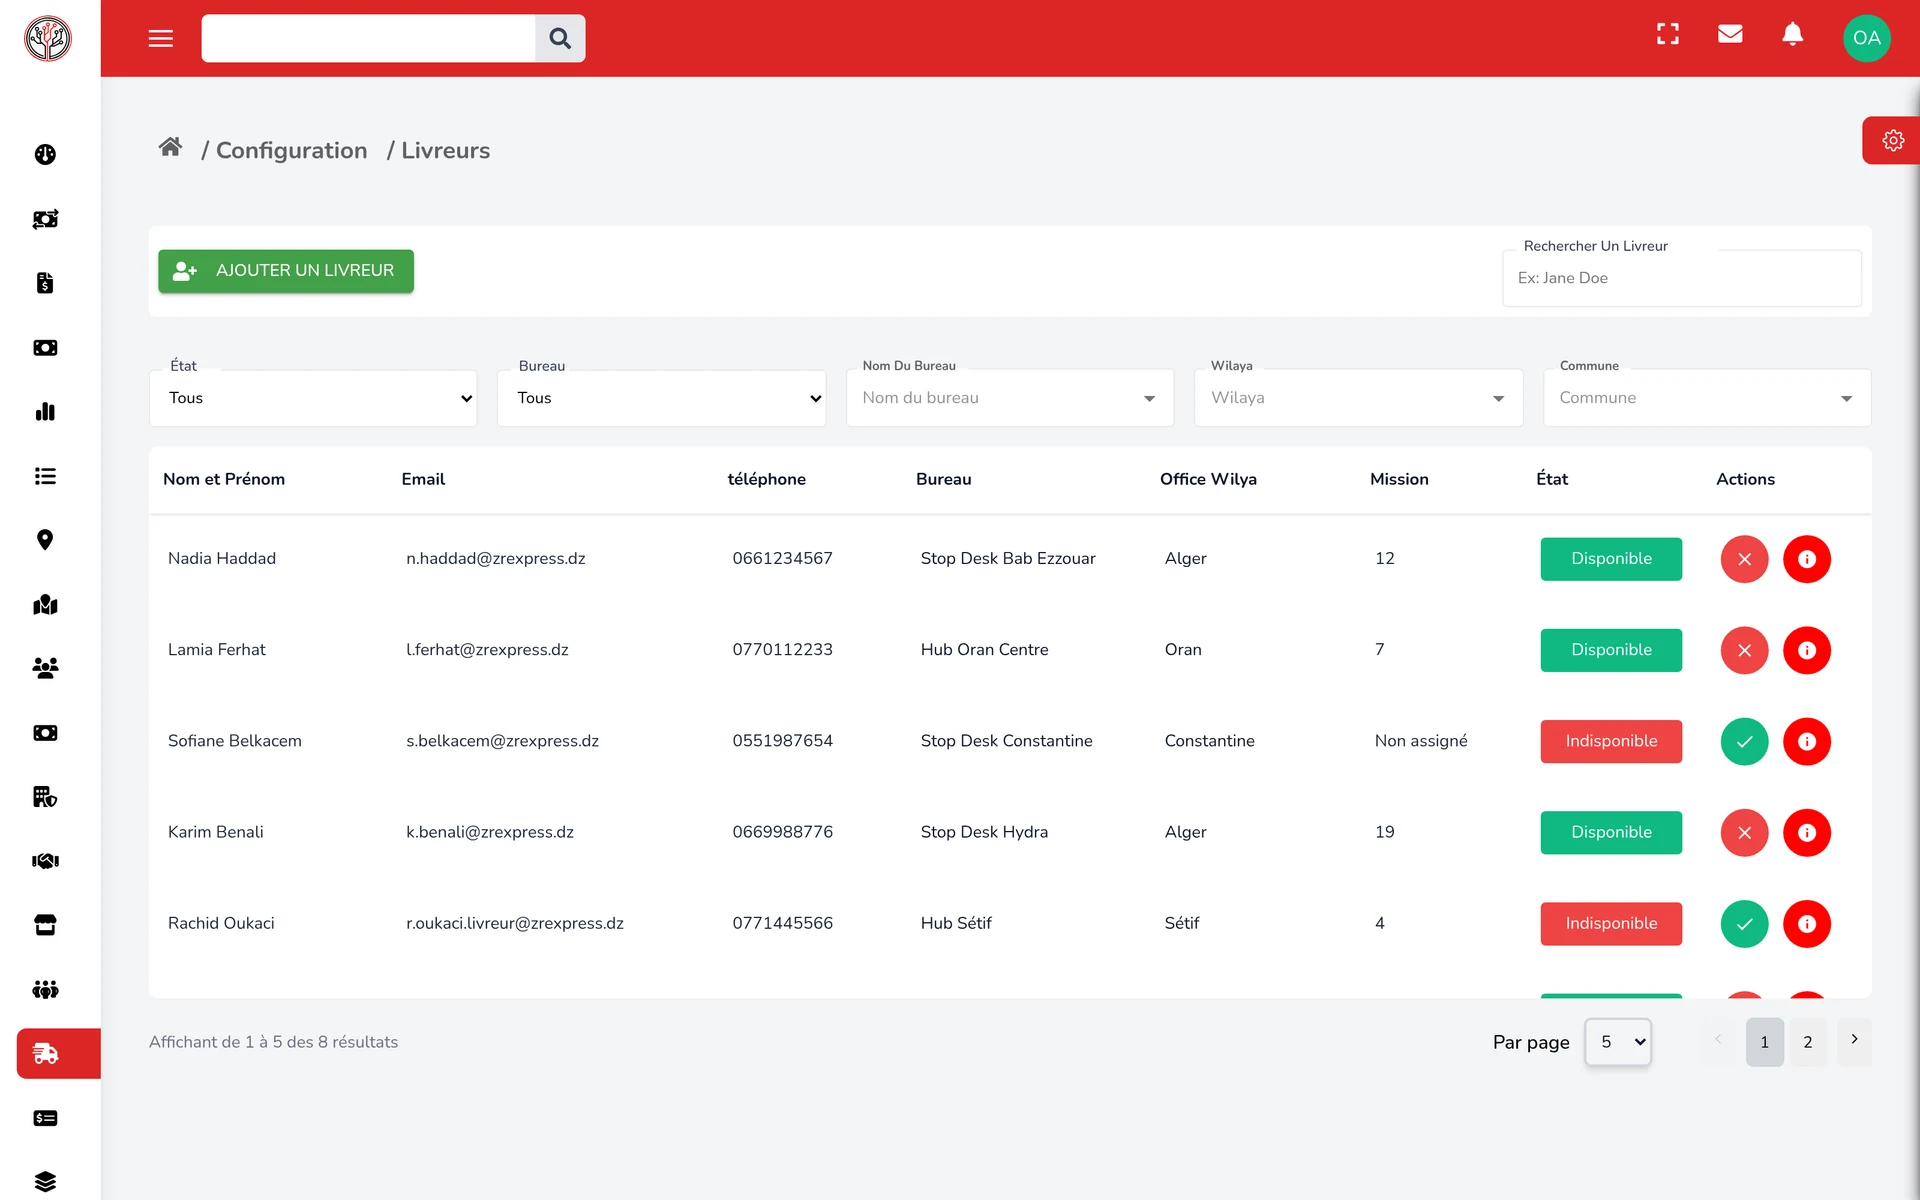
Task: Open the Bureau filter dropdown
Action: tap(662, 398)
